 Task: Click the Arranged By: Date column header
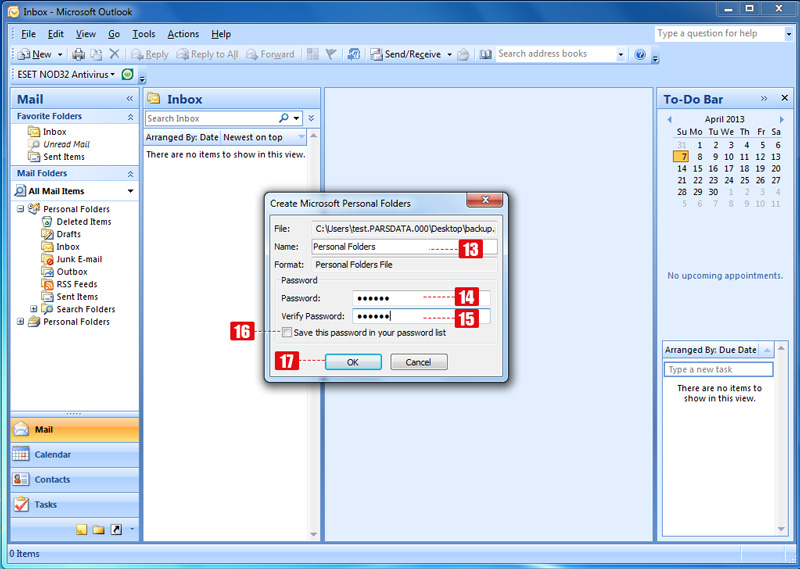[x=182, y=137]
